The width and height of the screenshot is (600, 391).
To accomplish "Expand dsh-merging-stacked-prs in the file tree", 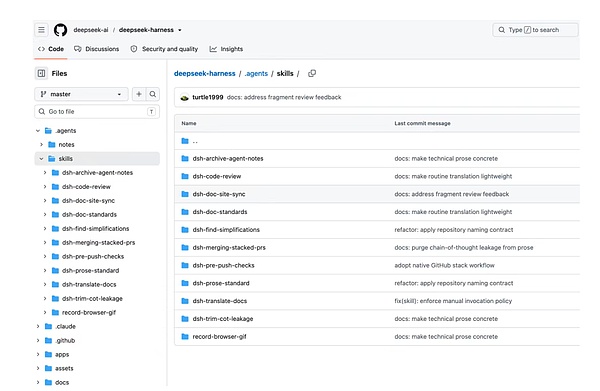I will click(x=45, y=243).
